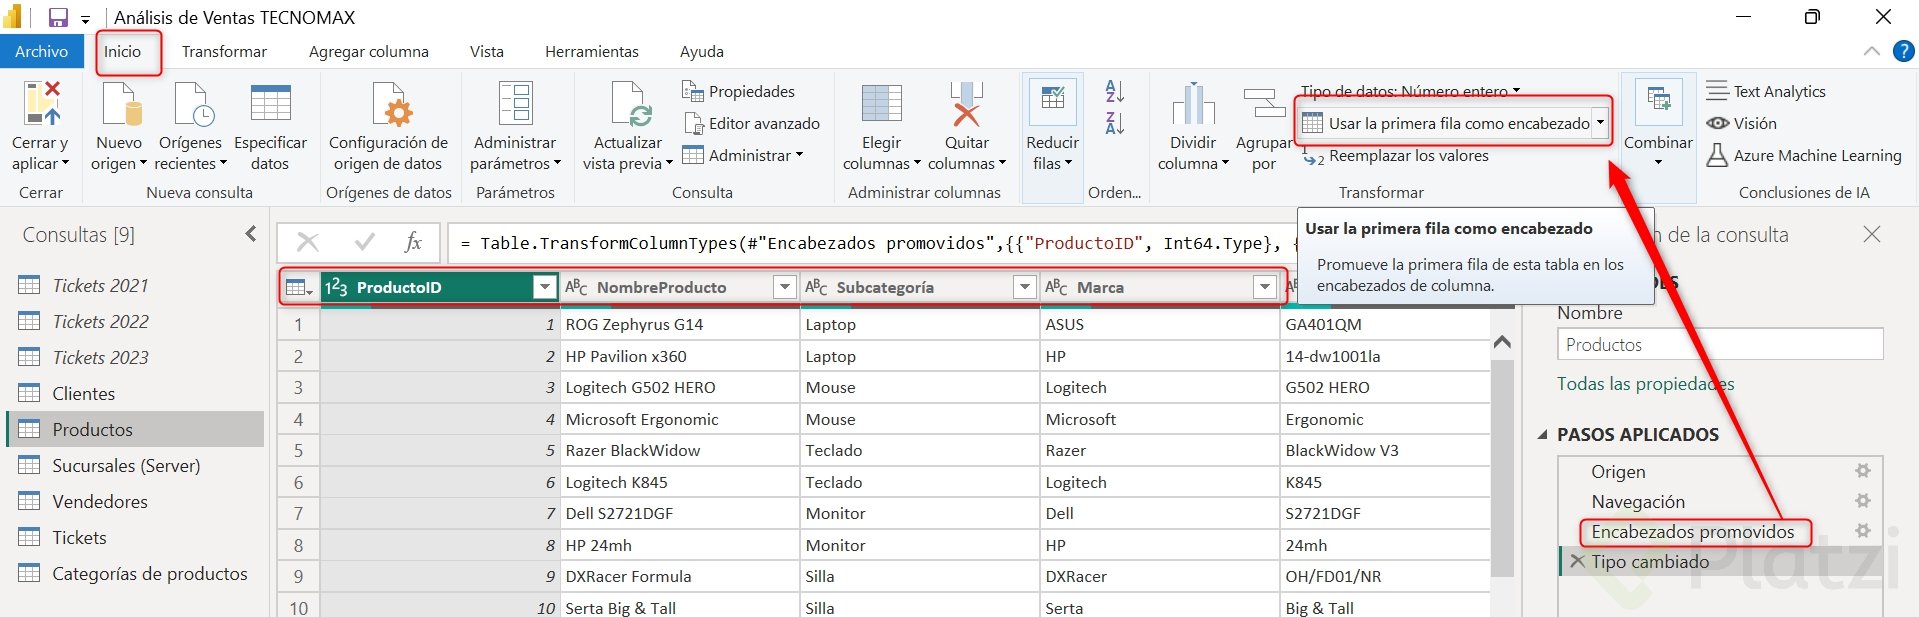Expand the ProductoID column filter dropdown
Image resolution: width=1919 pixels, height=617 pixels.
pyautogui.click(x=544, y=288)
